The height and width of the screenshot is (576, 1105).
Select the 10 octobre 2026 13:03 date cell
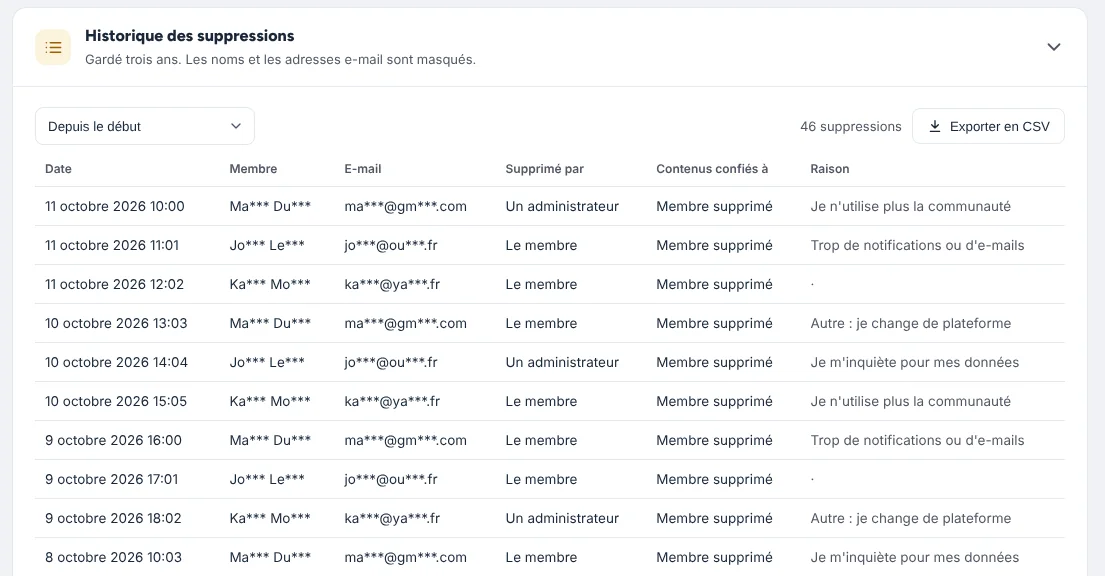click(116, 324)
